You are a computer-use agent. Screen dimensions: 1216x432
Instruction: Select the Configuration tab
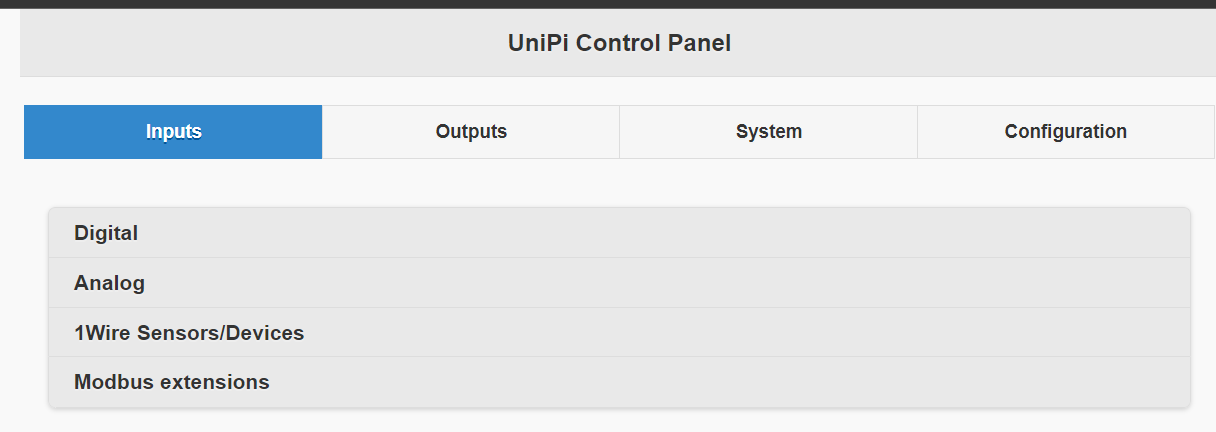[1065, 132]
